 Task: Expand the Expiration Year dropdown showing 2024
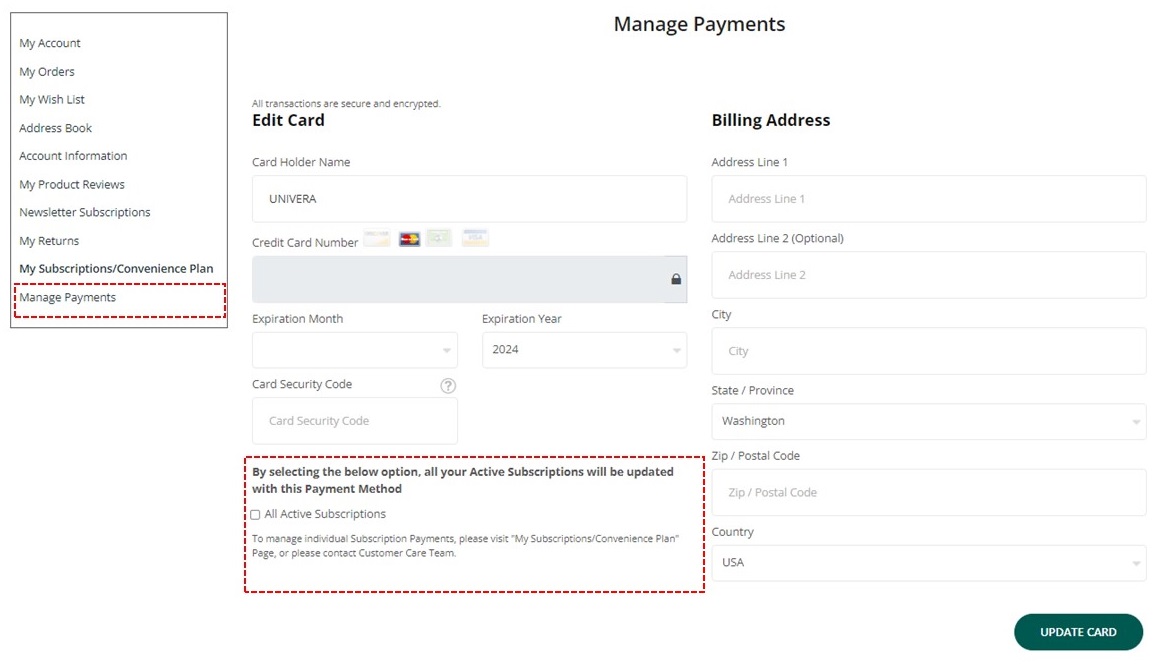584,350
